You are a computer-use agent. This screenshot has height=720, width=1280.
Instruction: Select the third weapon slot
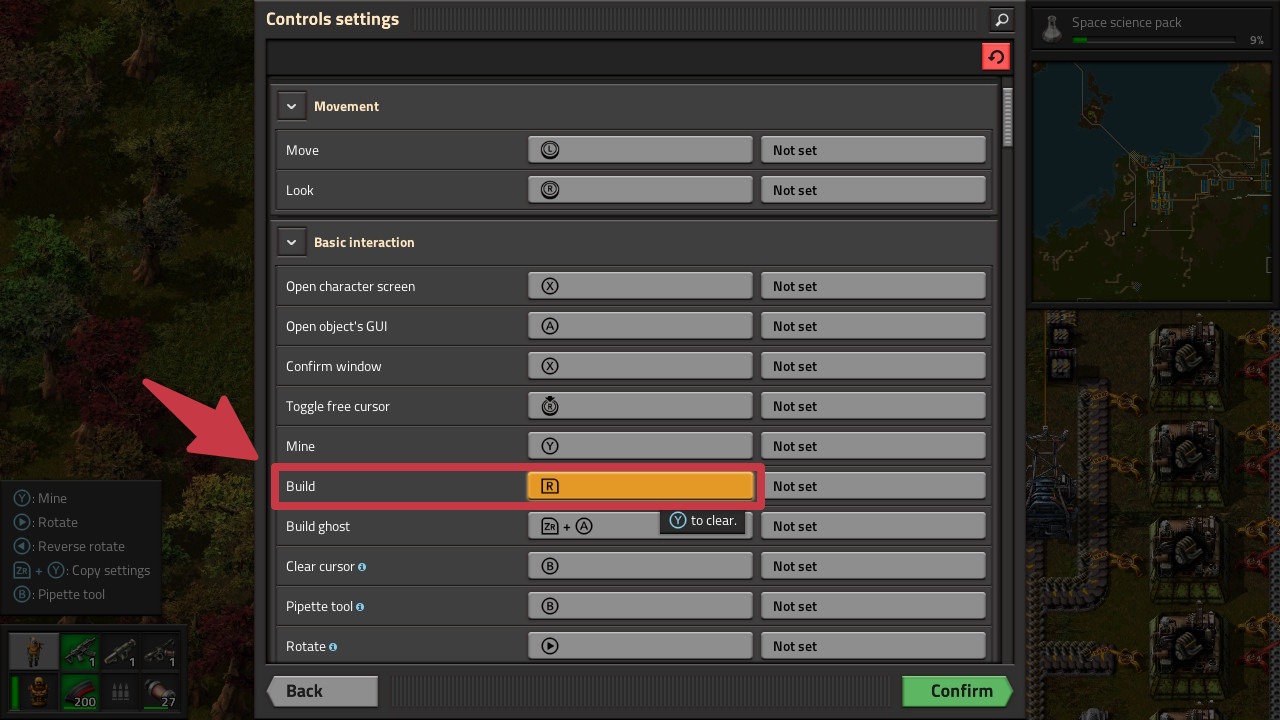tap(159, 652)
